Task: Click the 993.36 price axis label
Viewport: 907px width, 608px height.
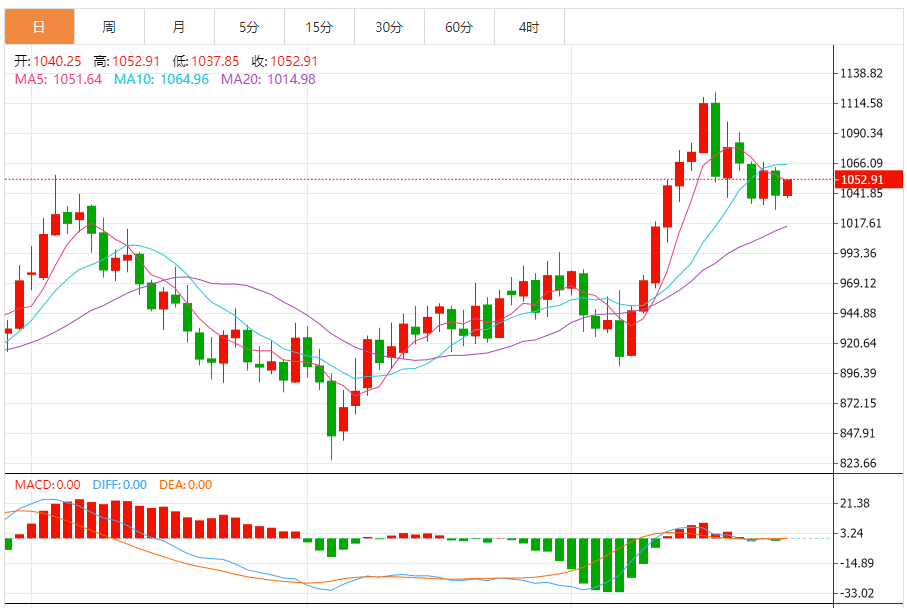Action: (x=858, y=253)
